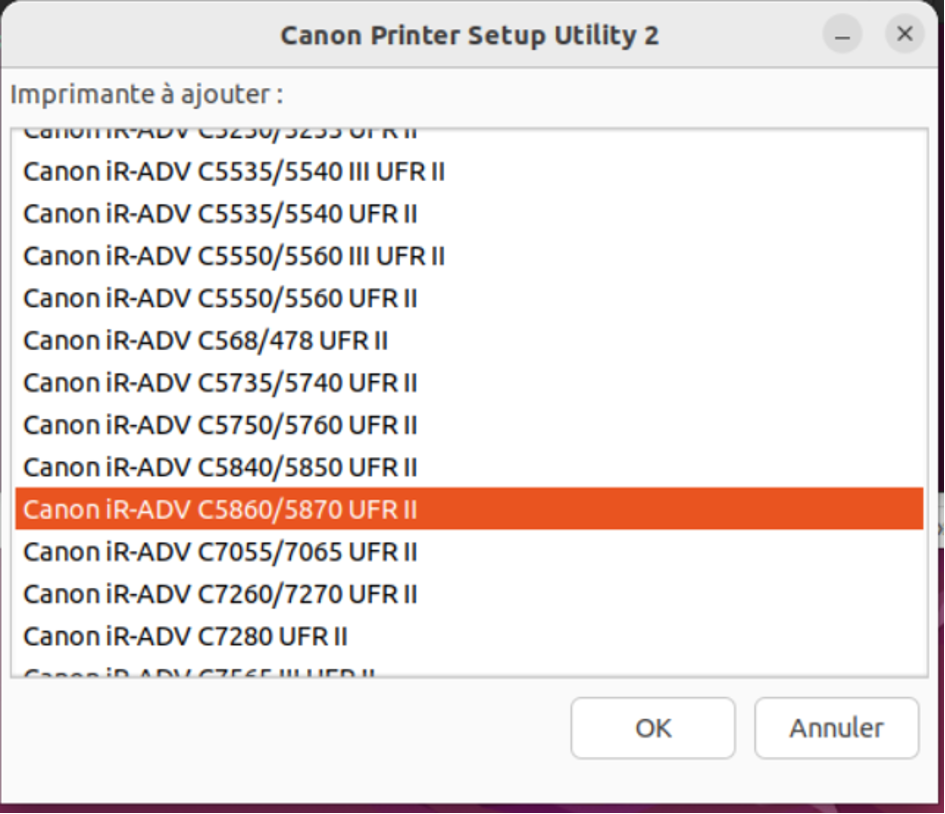Select Canon iR-ADV C7055/7065 UFR II
Viewport: 945px width, 814px height.
220,552
